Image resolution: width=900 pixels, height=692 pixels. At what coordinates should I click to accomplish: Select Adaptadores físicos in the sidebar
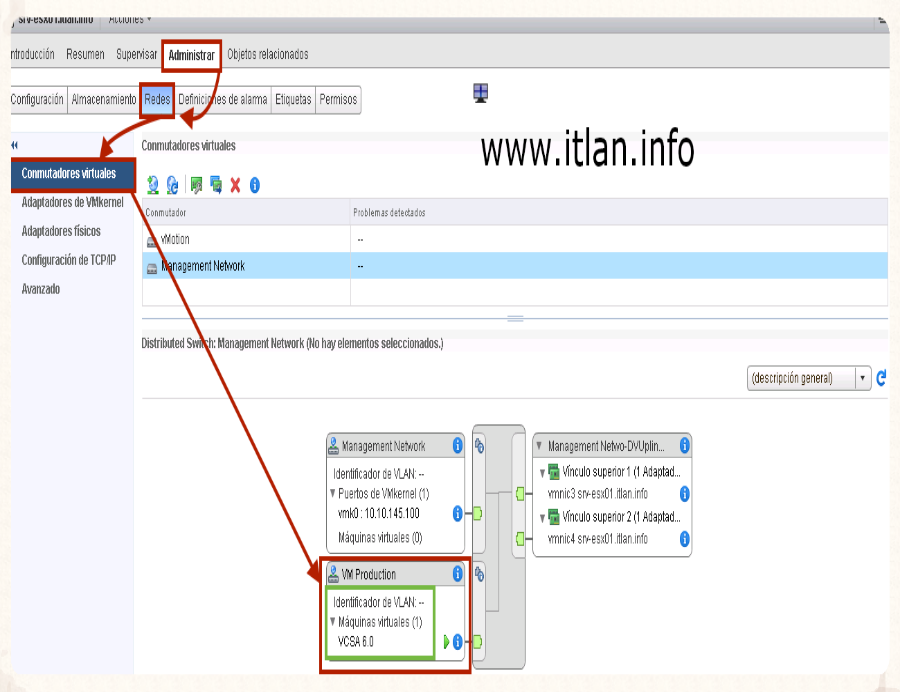[61, 231]
